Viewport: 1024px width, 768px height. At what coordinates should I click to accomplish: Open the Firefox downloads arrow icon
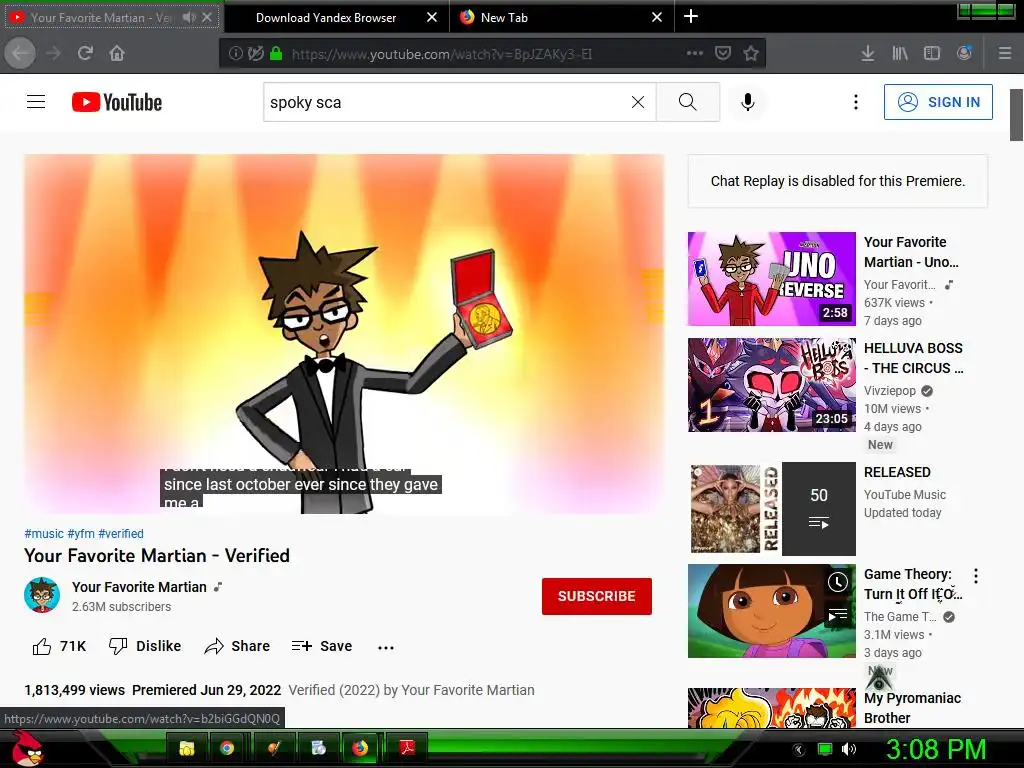tap(868, 53)
